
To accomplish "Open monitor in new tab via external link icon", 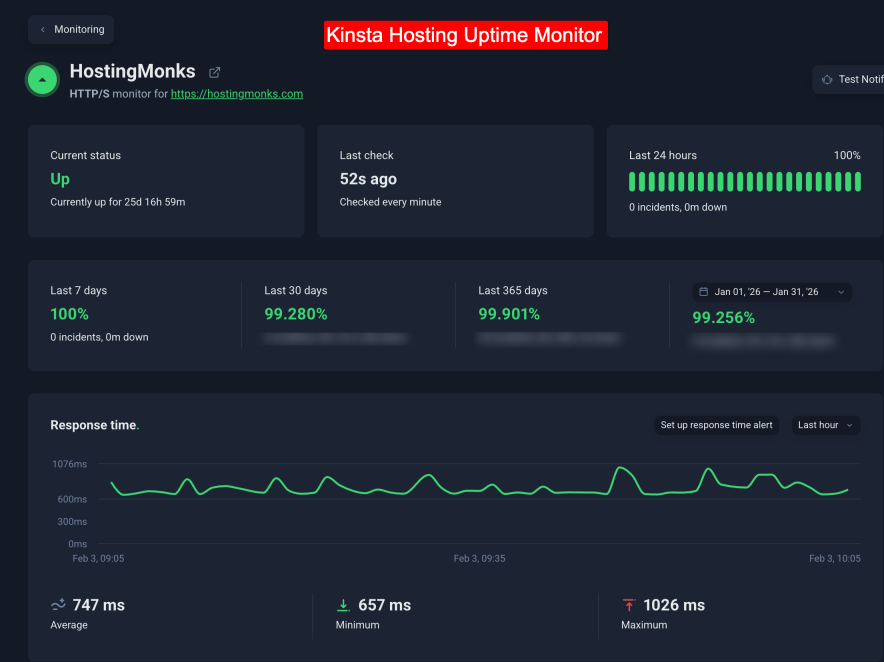I will (214, 72).
